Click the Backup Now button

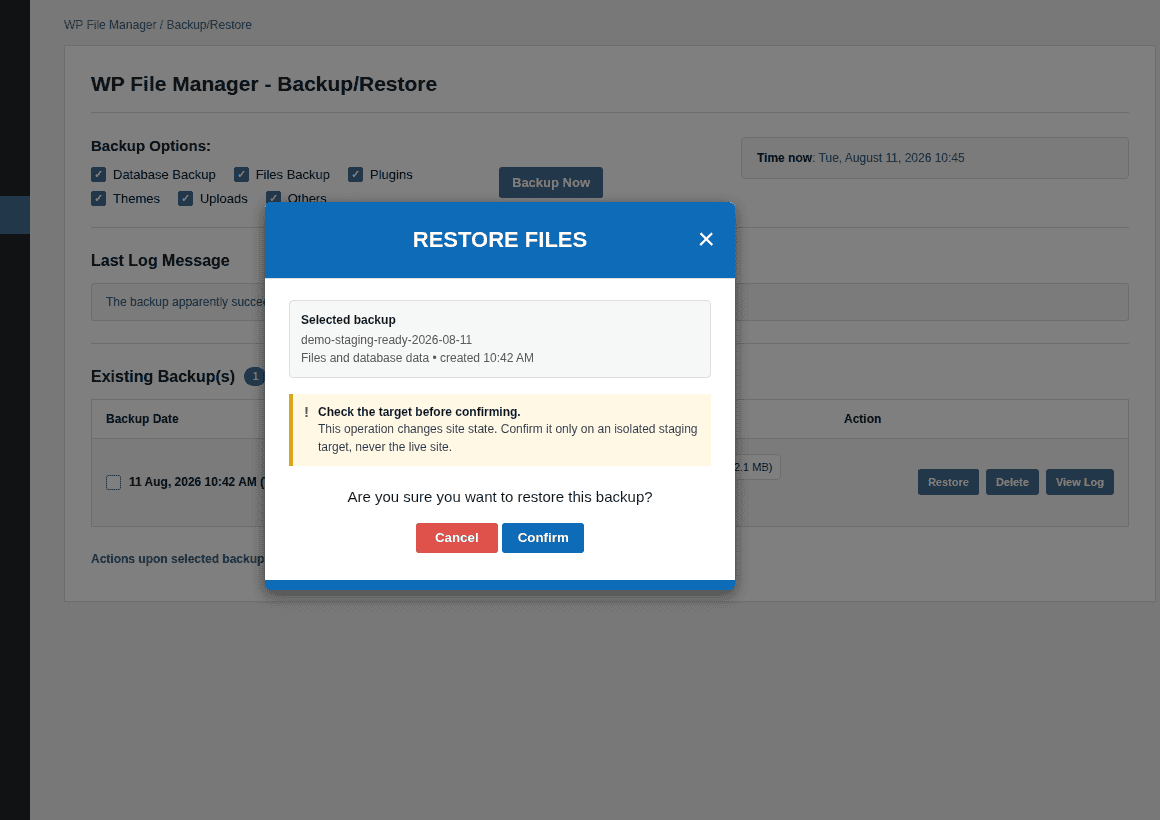pyautogui.click(x=550, y=183)
